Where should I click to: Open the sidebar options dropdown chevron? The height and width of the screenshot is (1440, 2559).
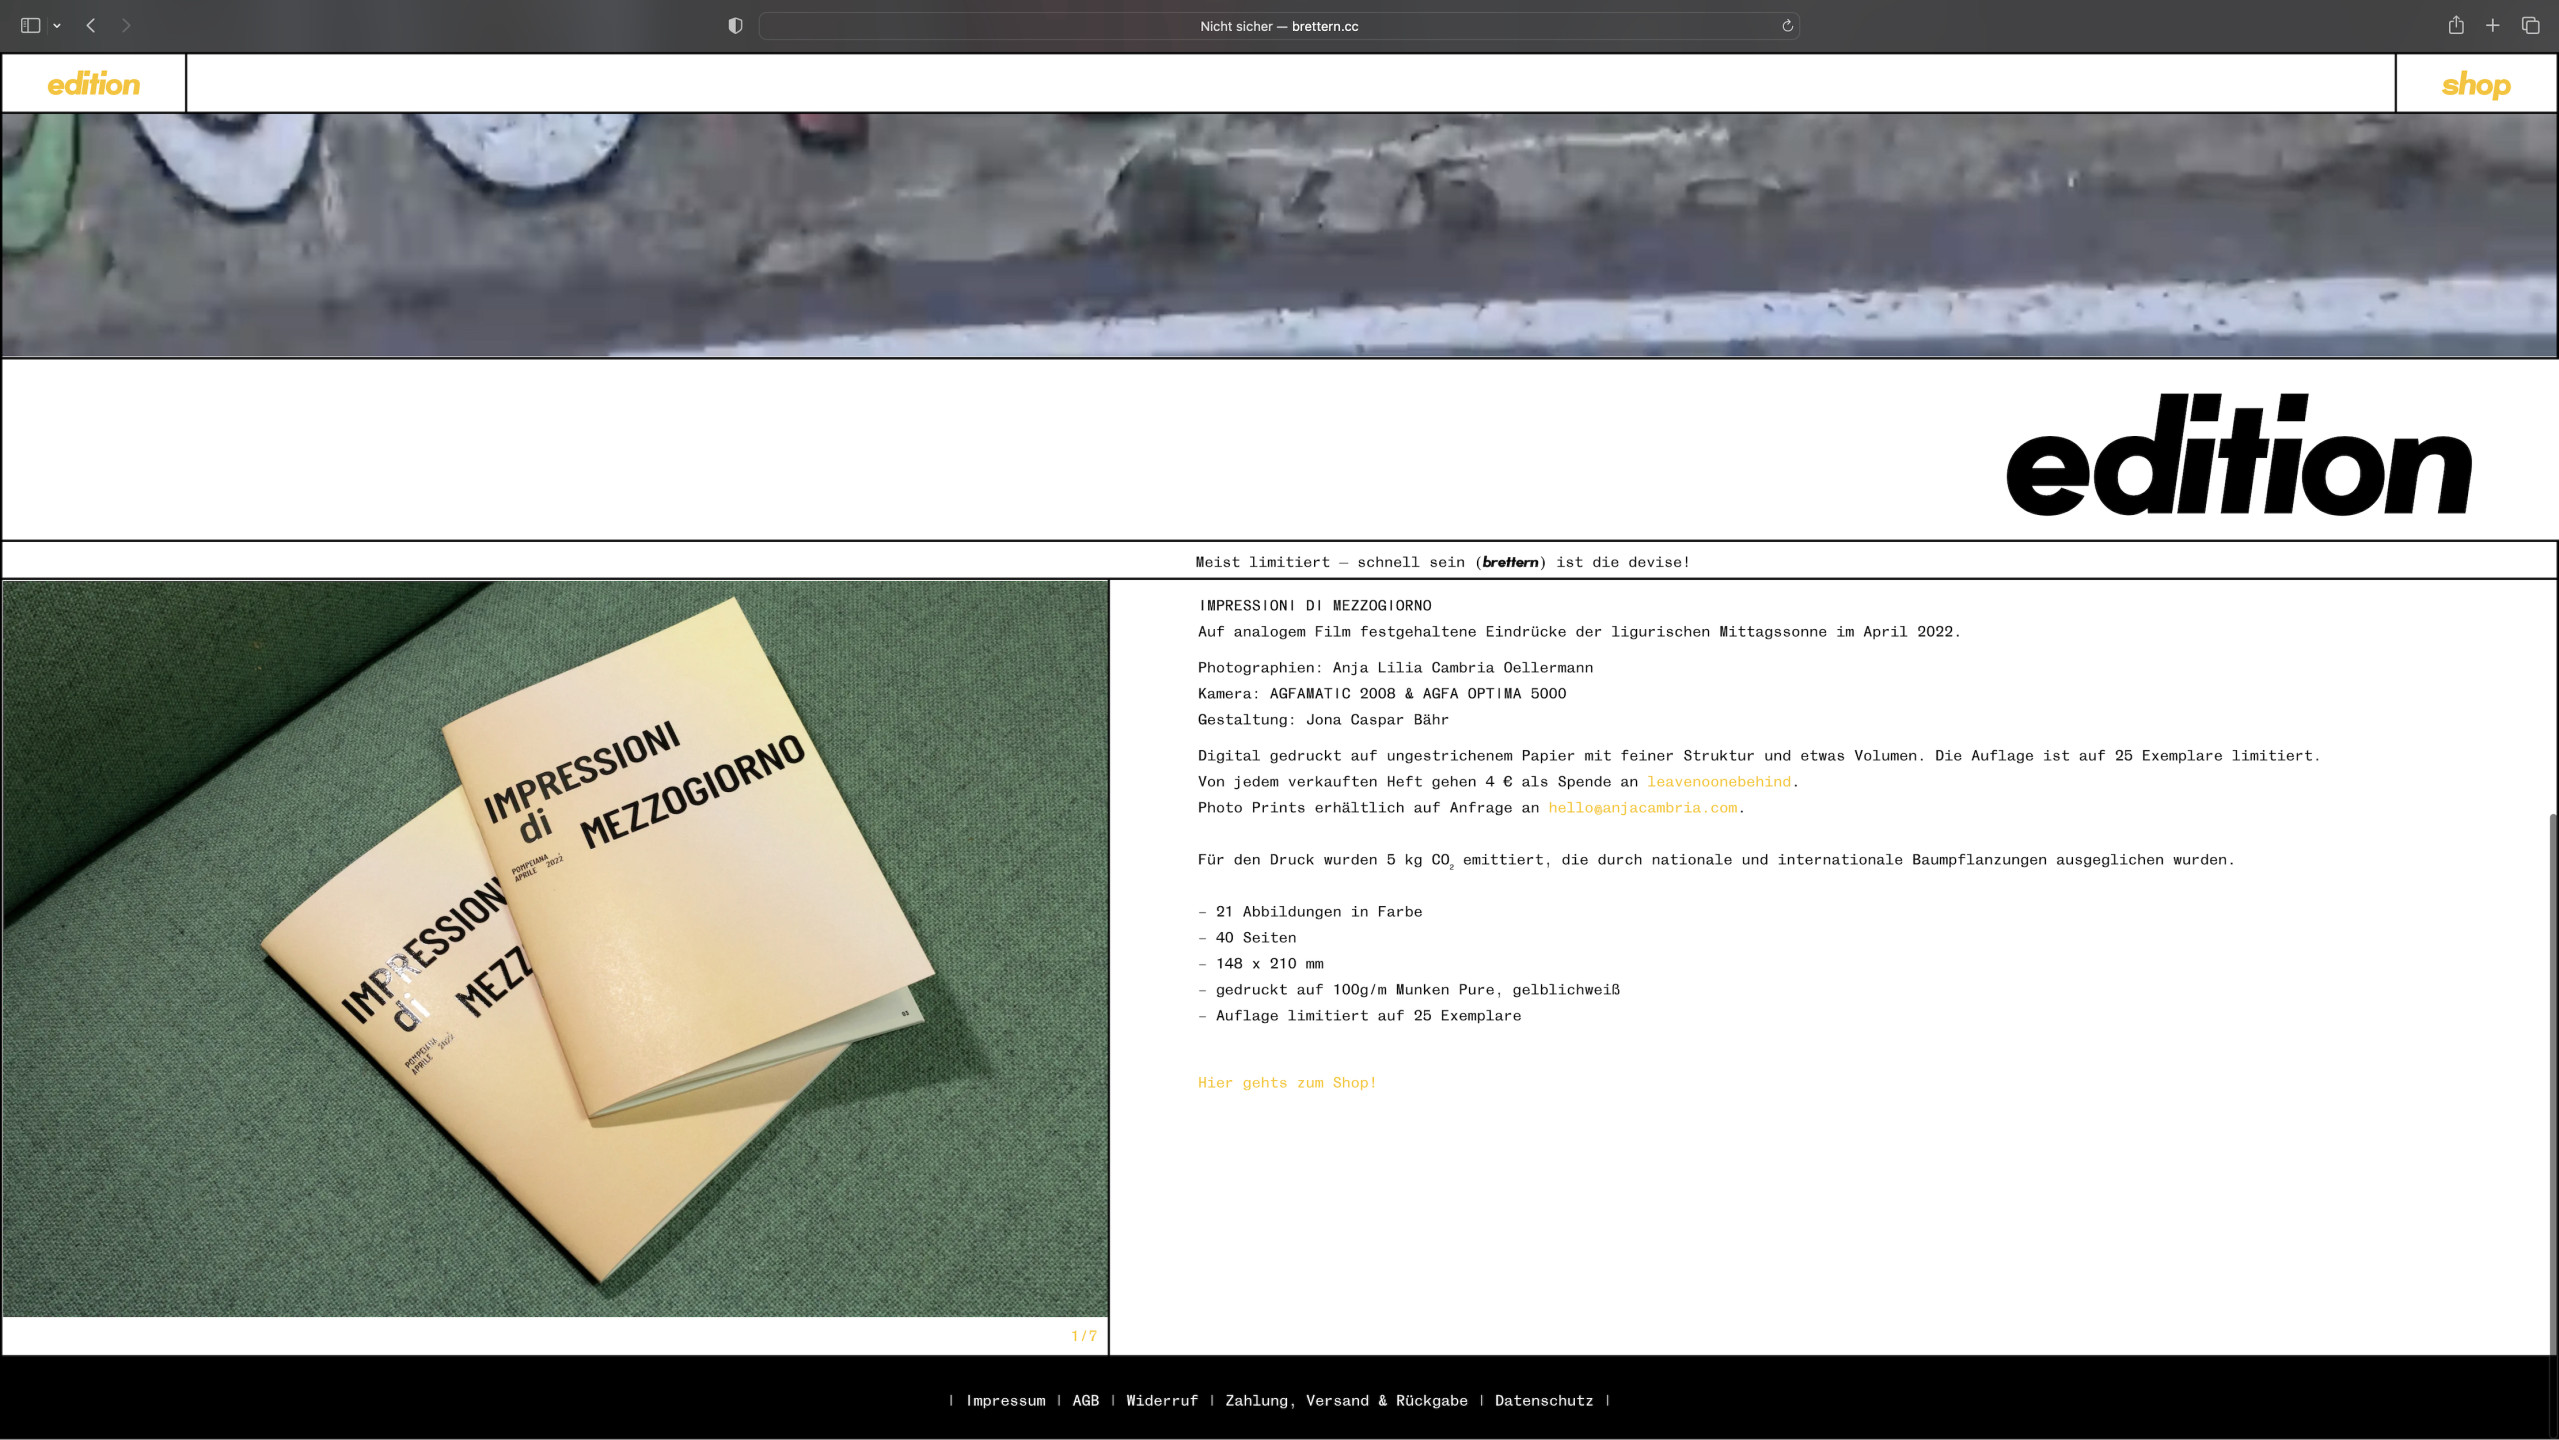[x=57, y=26]
